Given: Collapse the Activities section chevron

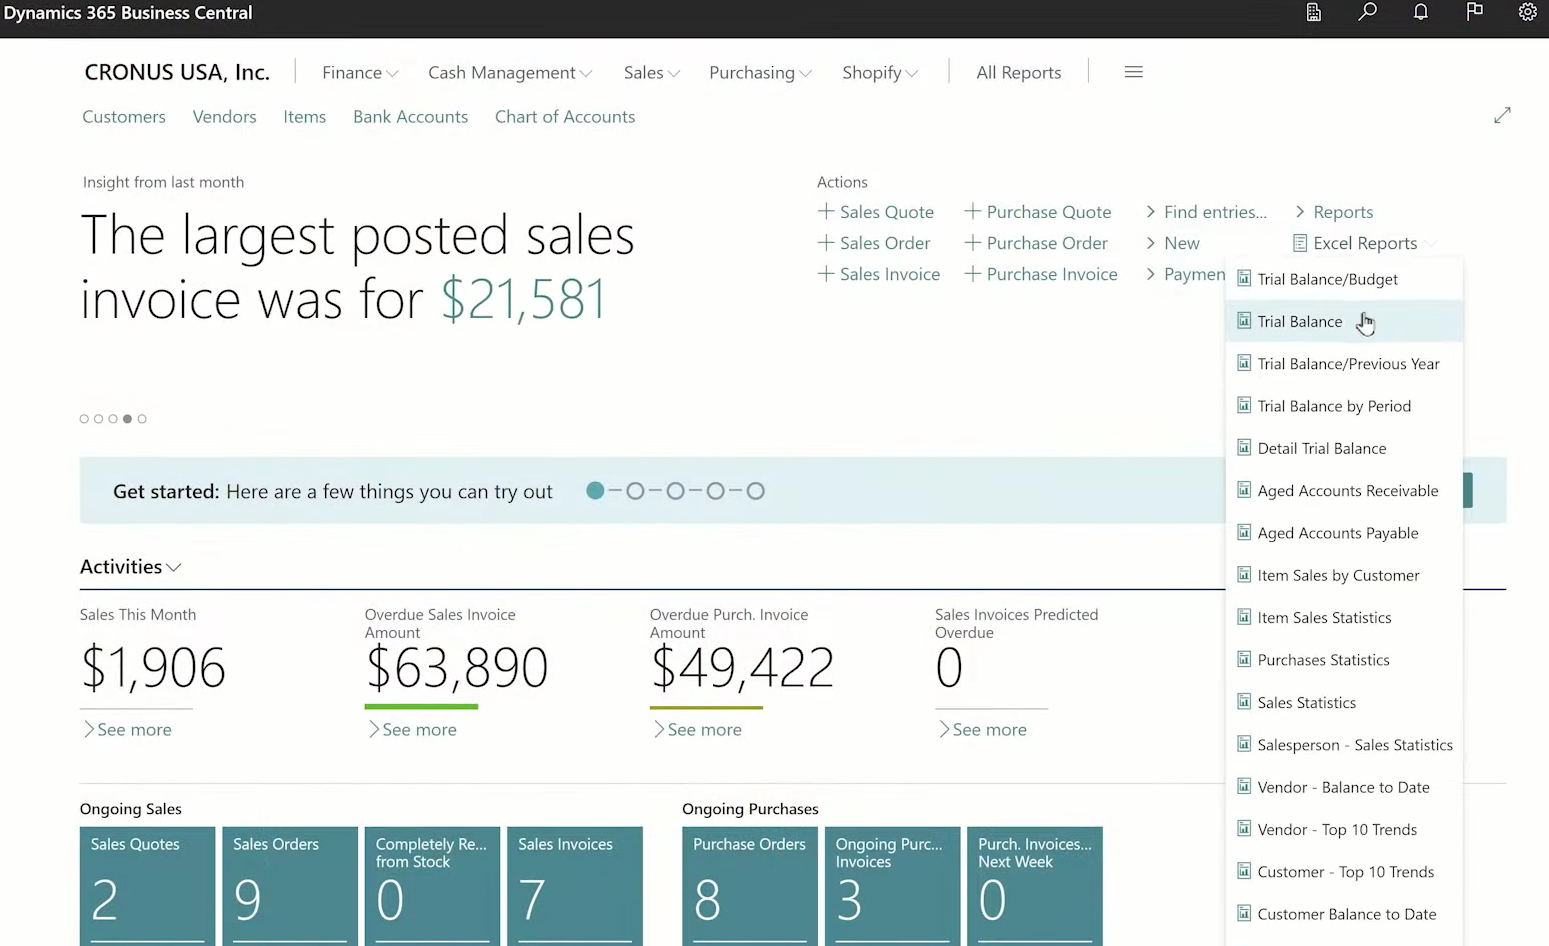Looking at the screenshot, I should 174,567.
